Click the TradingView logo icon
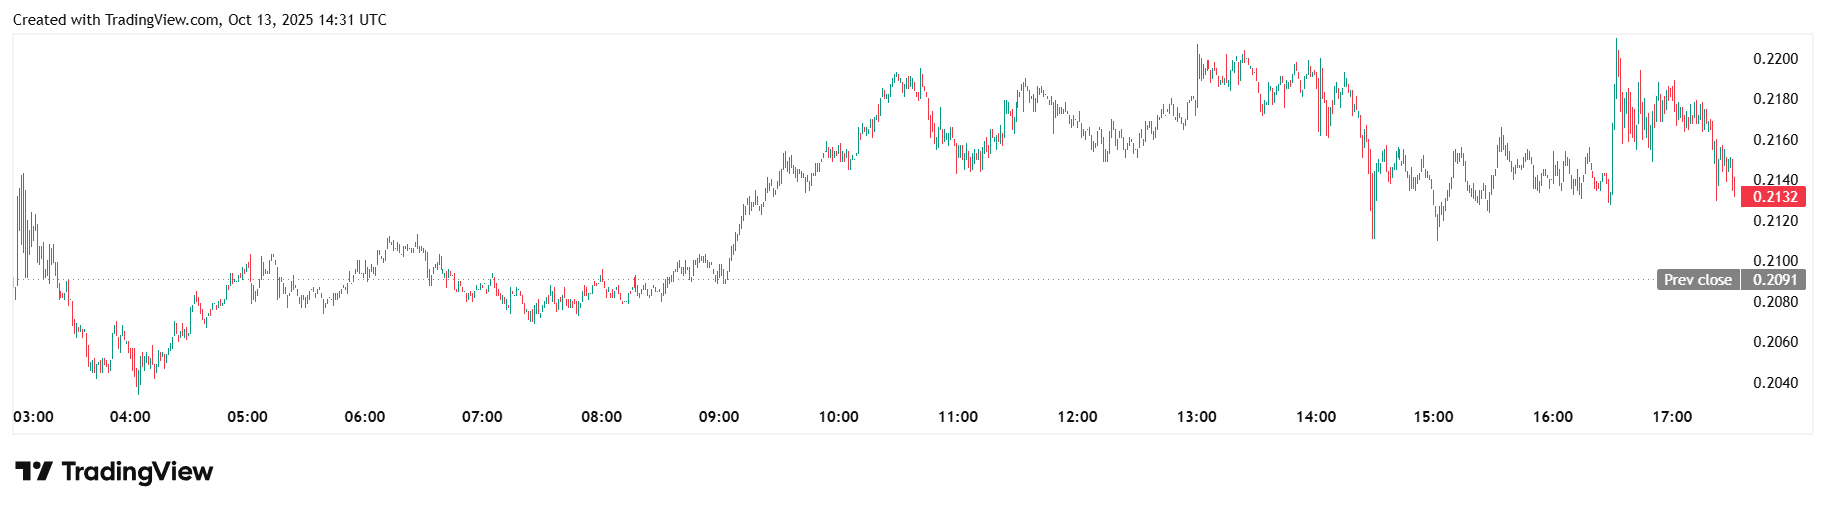This screenshot has width=1826, height=509. click(33, 471)
